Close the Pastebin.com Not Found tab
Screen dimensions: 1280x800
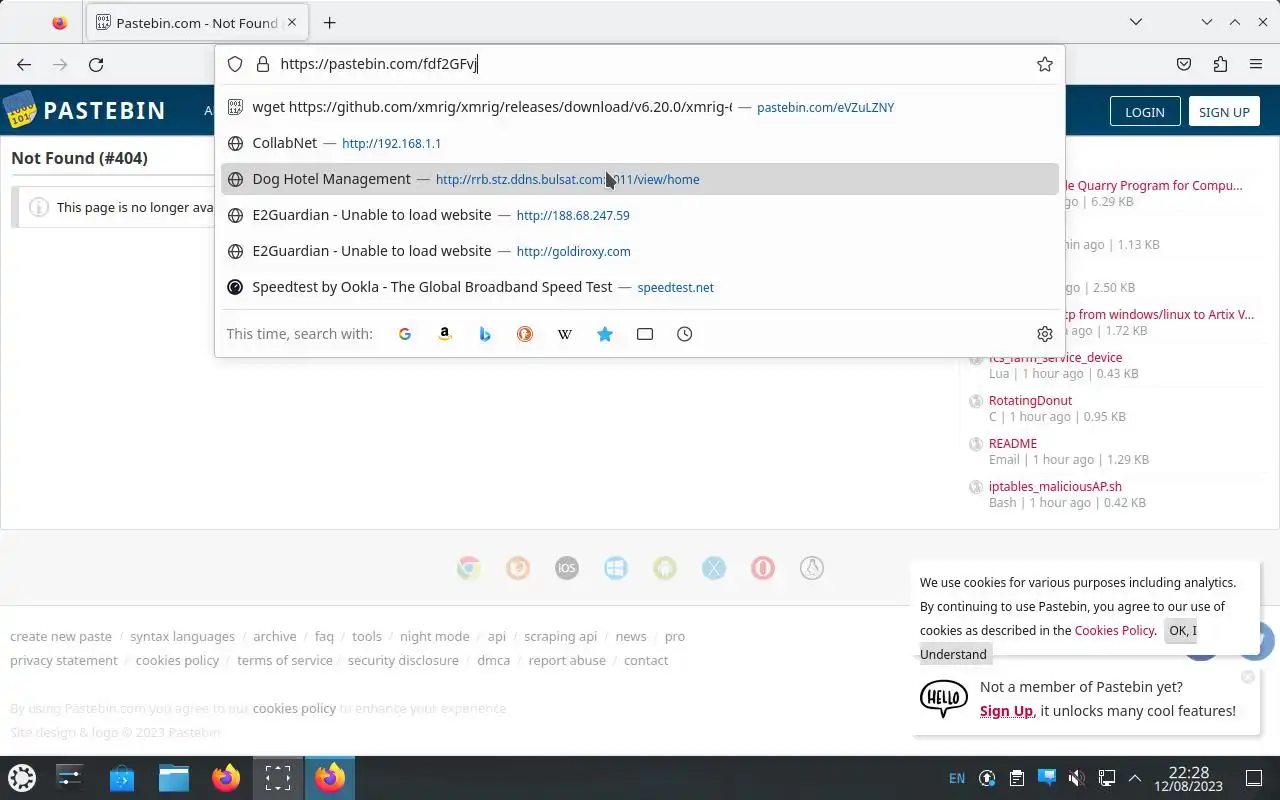point(293,22)
